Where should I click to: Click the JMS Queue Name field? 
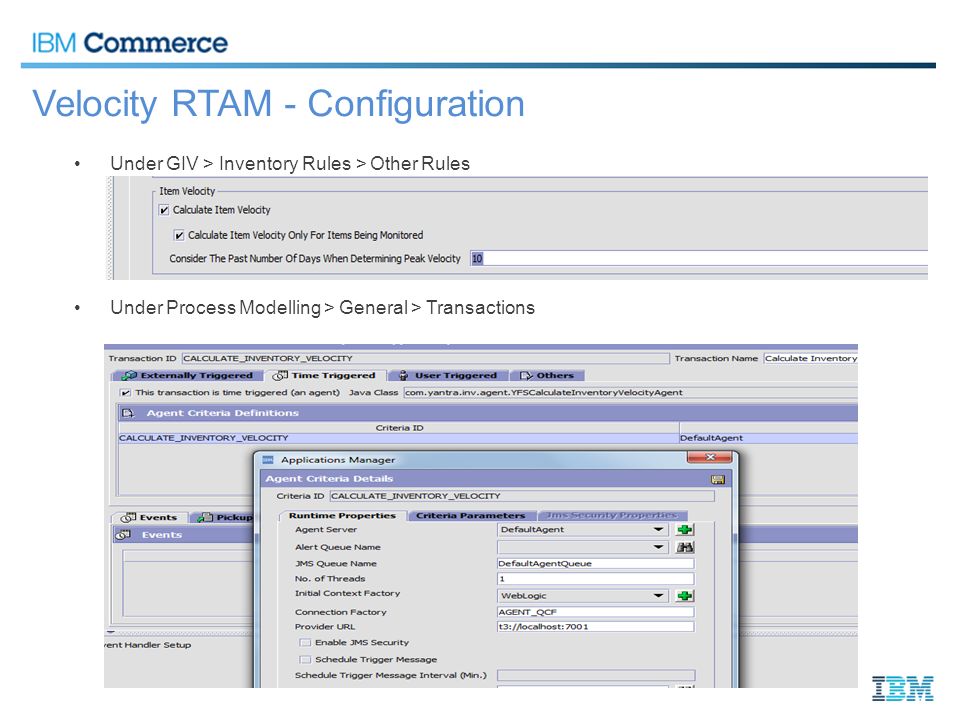coord(595,563)
